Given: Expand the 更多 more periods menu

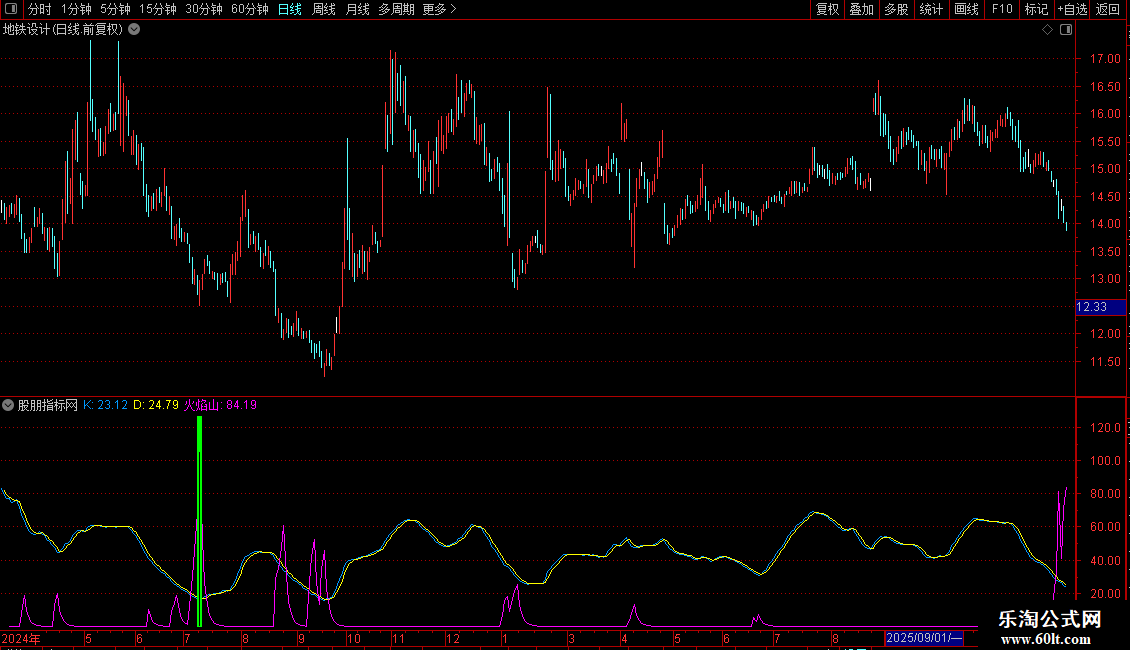Looking at the screenshot, I should [440, 9].
